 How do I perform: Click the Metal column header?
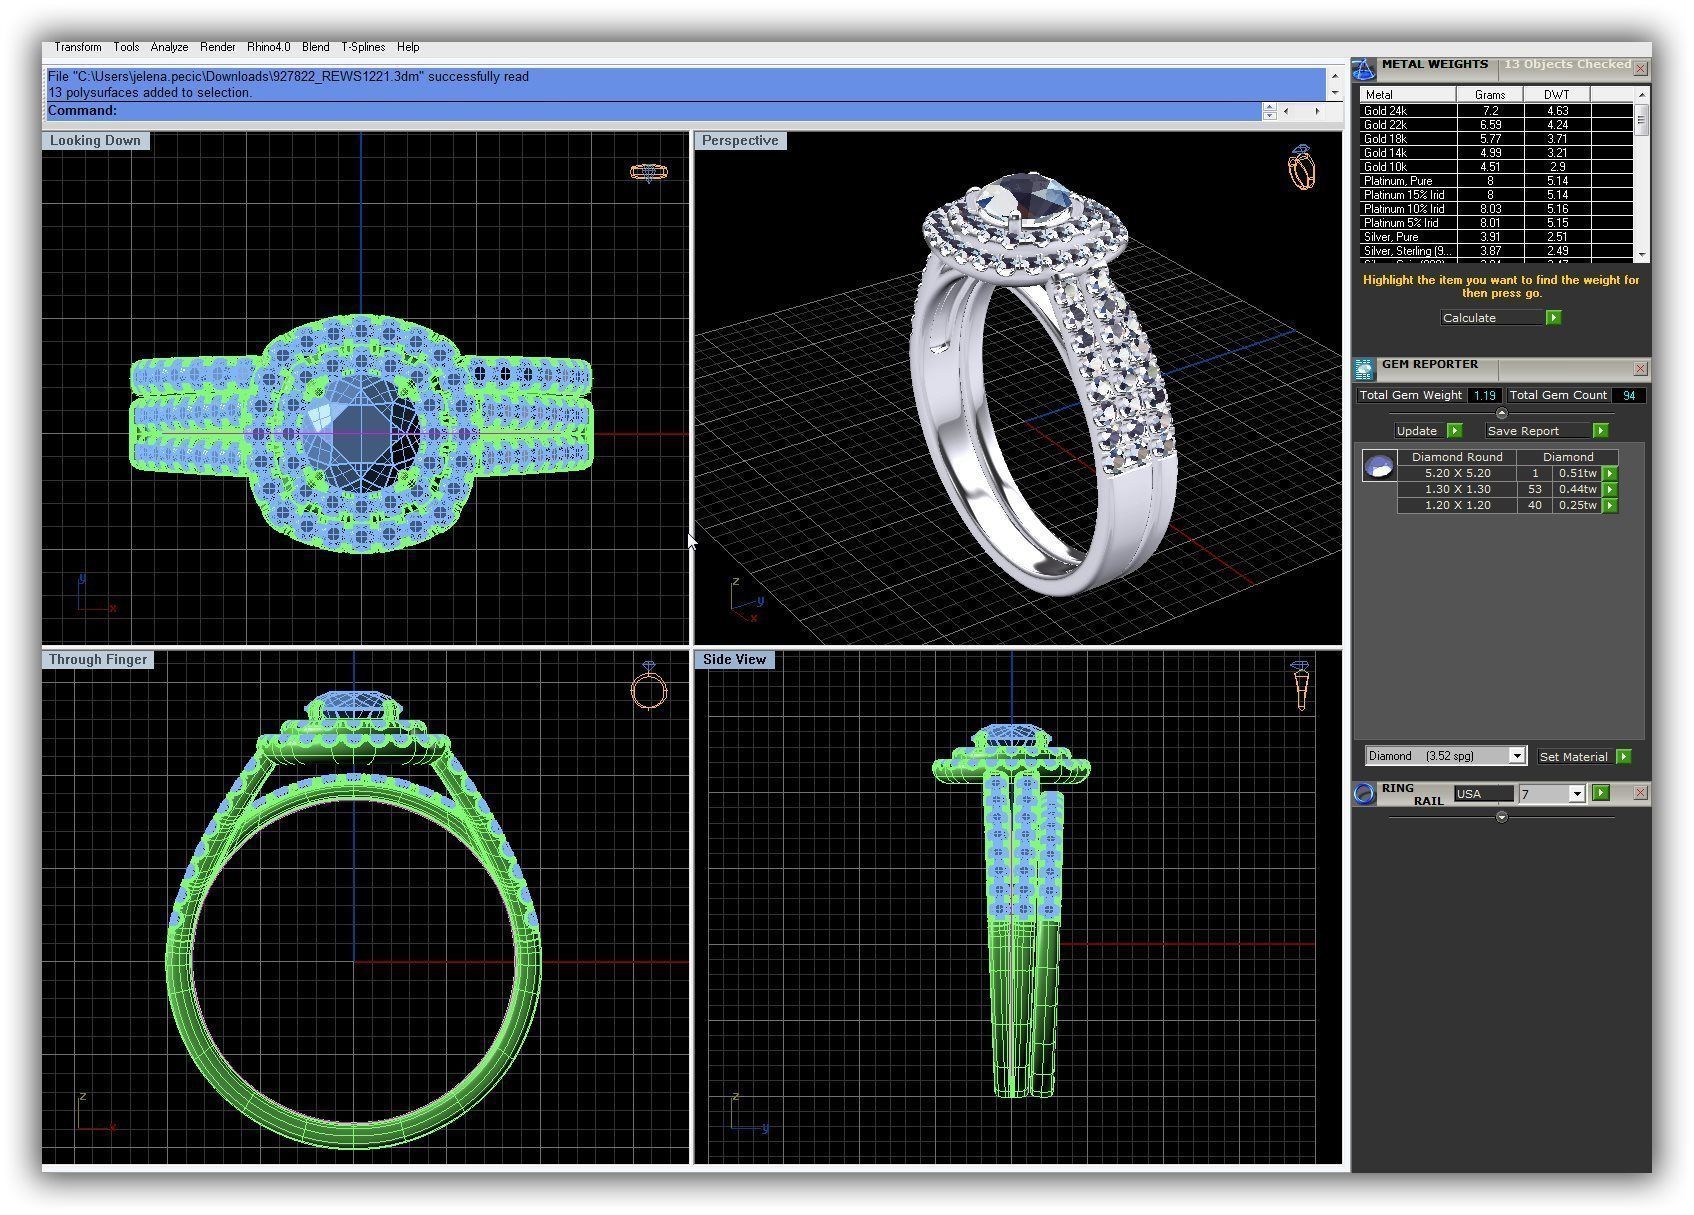tap(1407, 94)
